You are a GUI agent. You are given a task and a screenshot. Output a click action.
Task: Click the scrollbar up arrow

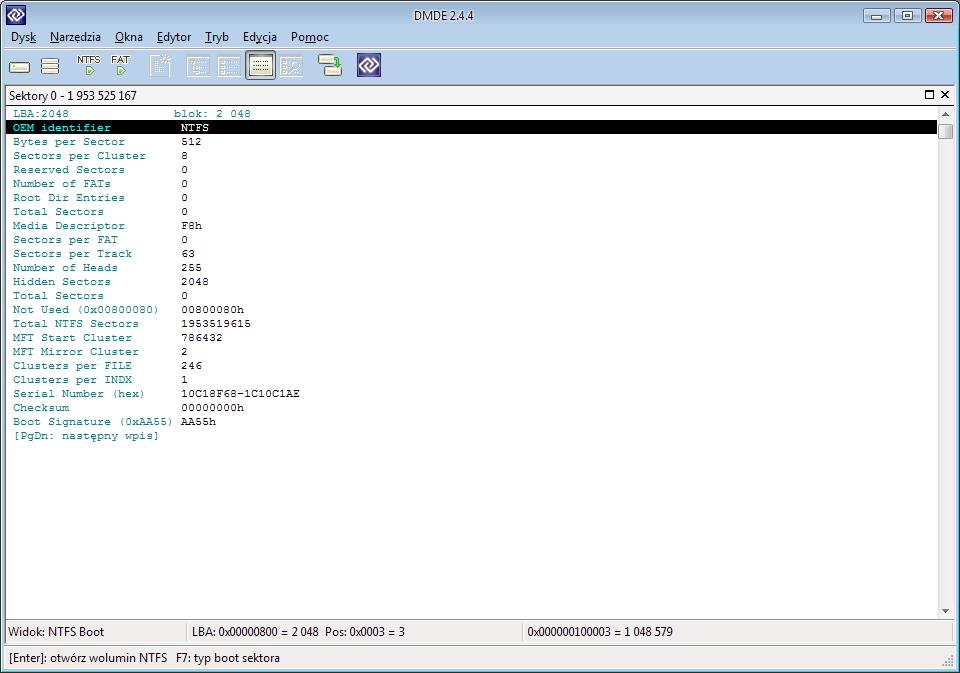coord(945,115)
